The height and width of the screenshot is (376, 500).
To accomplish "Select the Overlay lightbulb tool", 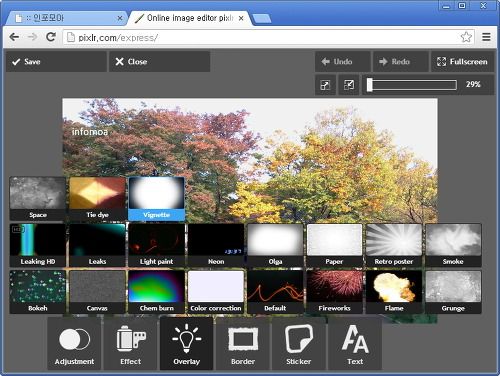I will point(186,344).
